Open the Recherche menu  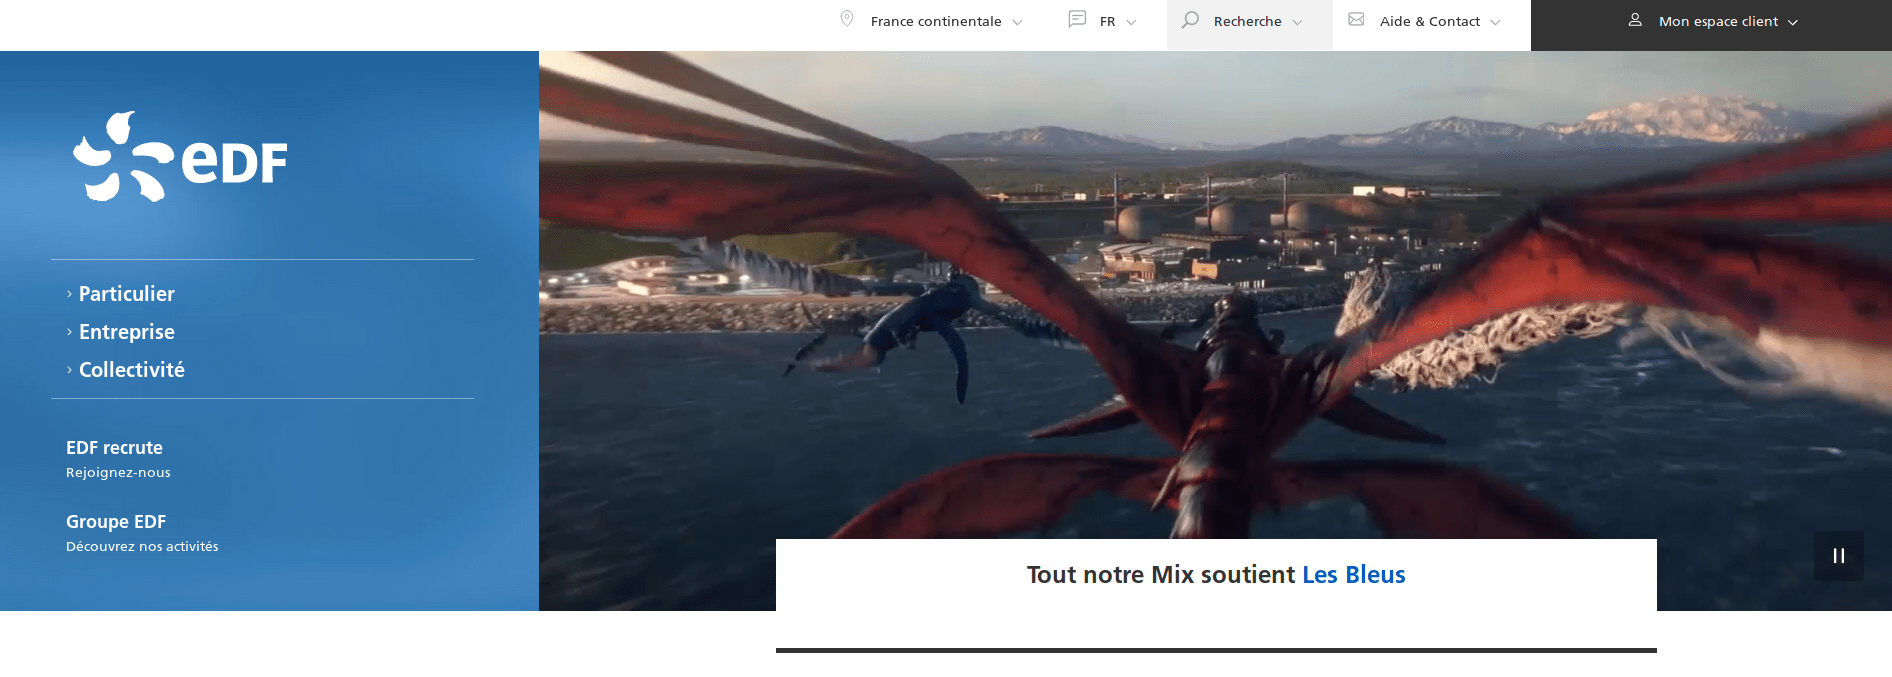tap(1247, 21)
